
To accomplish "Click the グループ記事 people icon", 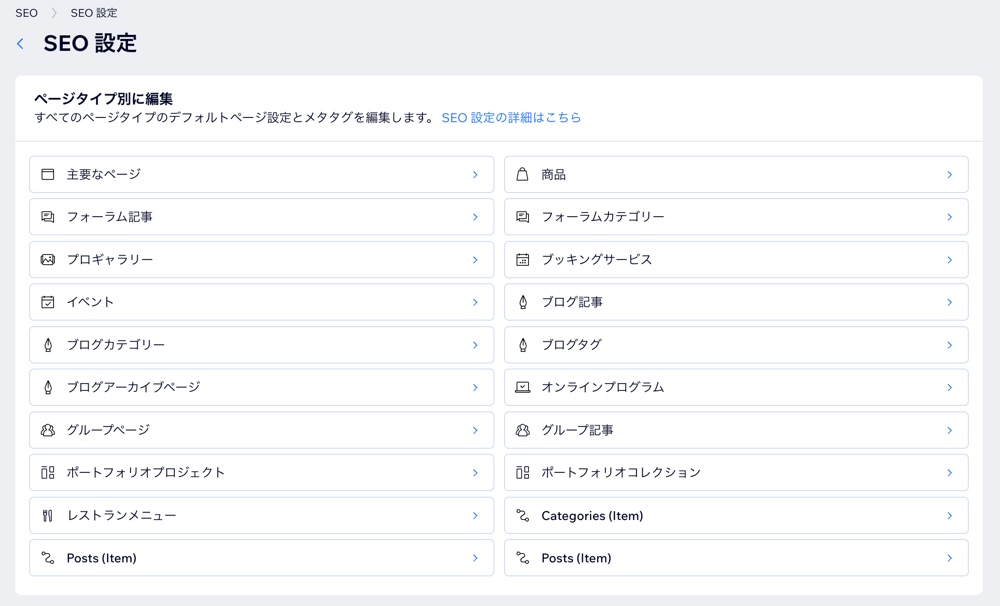I will 522,430.
